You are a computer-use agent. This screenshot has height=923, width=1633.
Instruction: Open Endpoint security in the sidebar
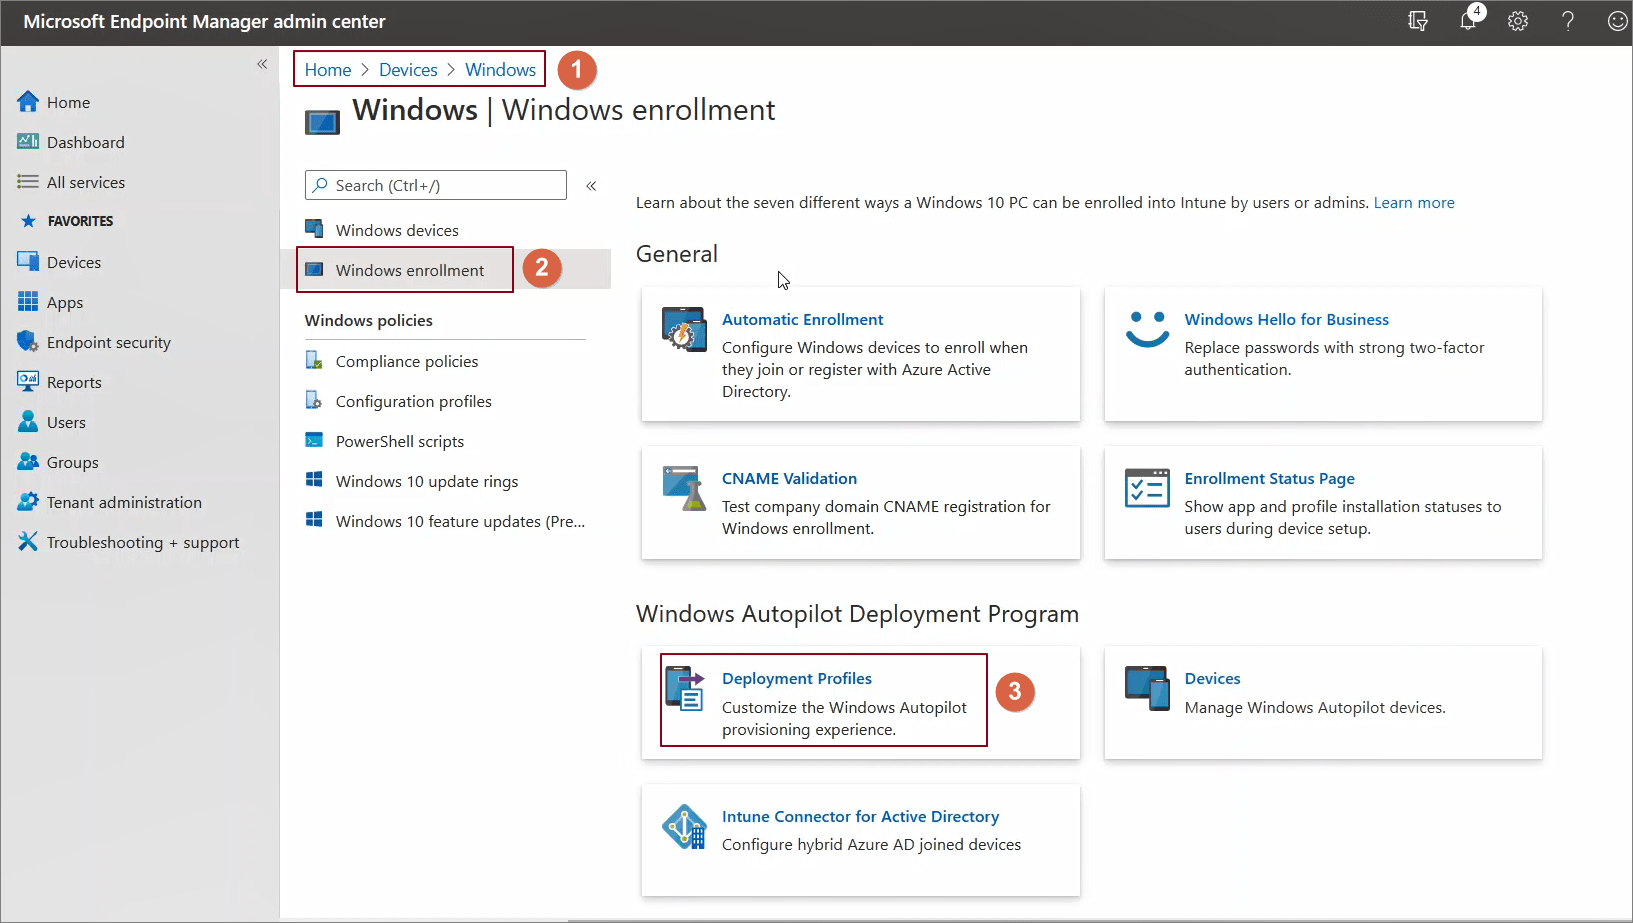coord(109,342)
